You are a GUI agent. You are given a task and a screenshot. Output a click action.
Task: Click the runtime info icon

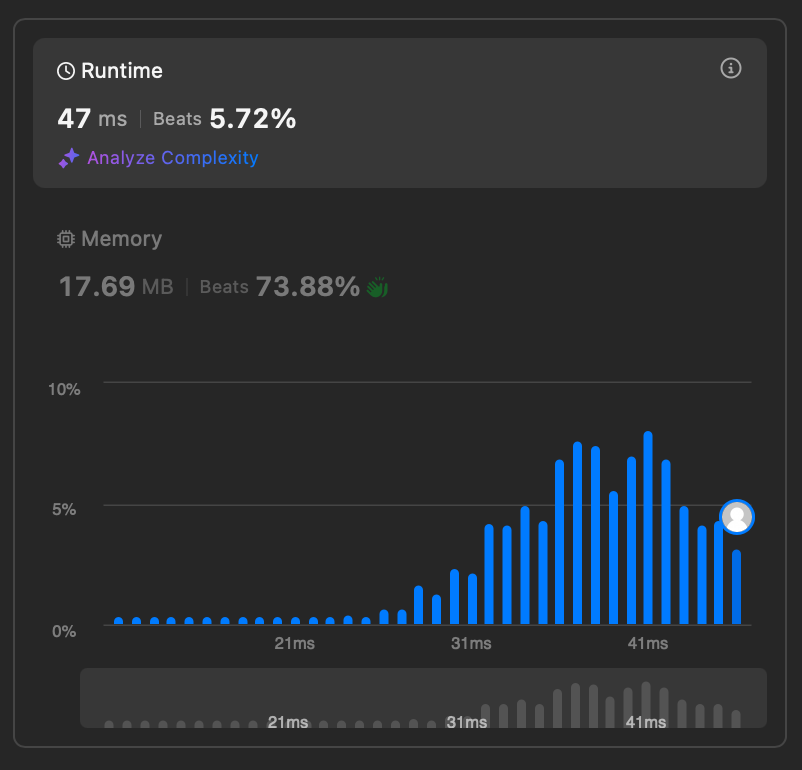pos(730,68)
